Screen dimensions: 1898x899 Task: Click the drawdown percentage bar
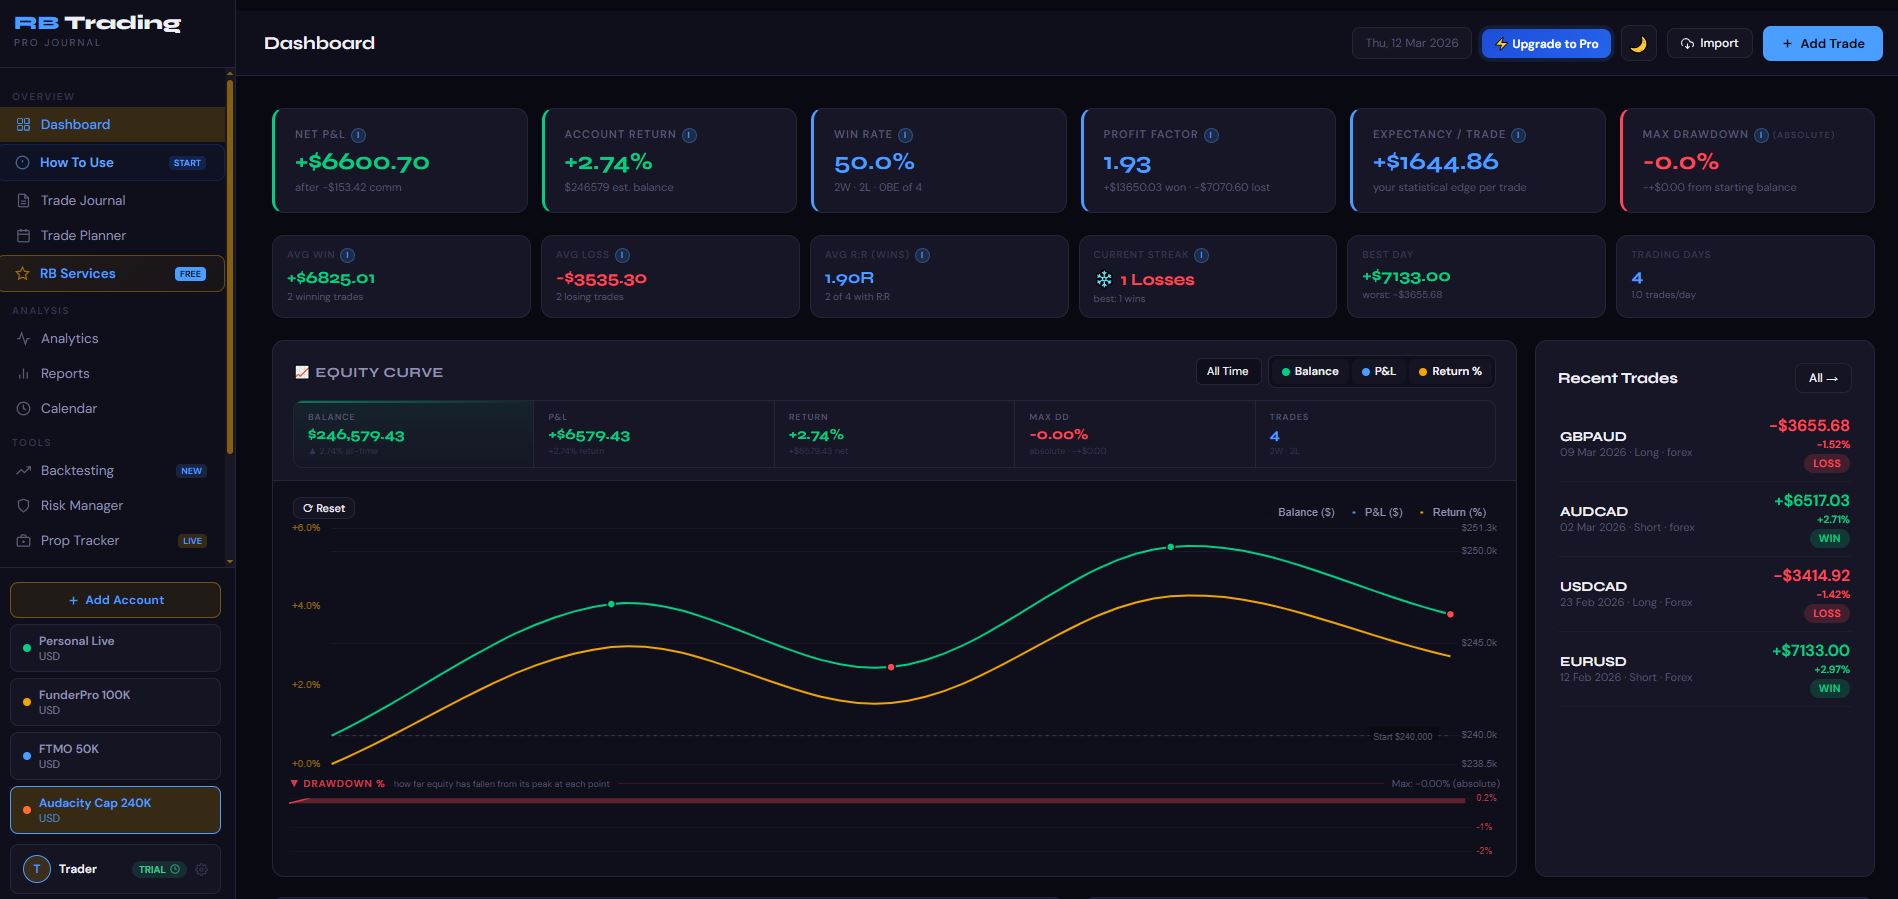[876, 800]
